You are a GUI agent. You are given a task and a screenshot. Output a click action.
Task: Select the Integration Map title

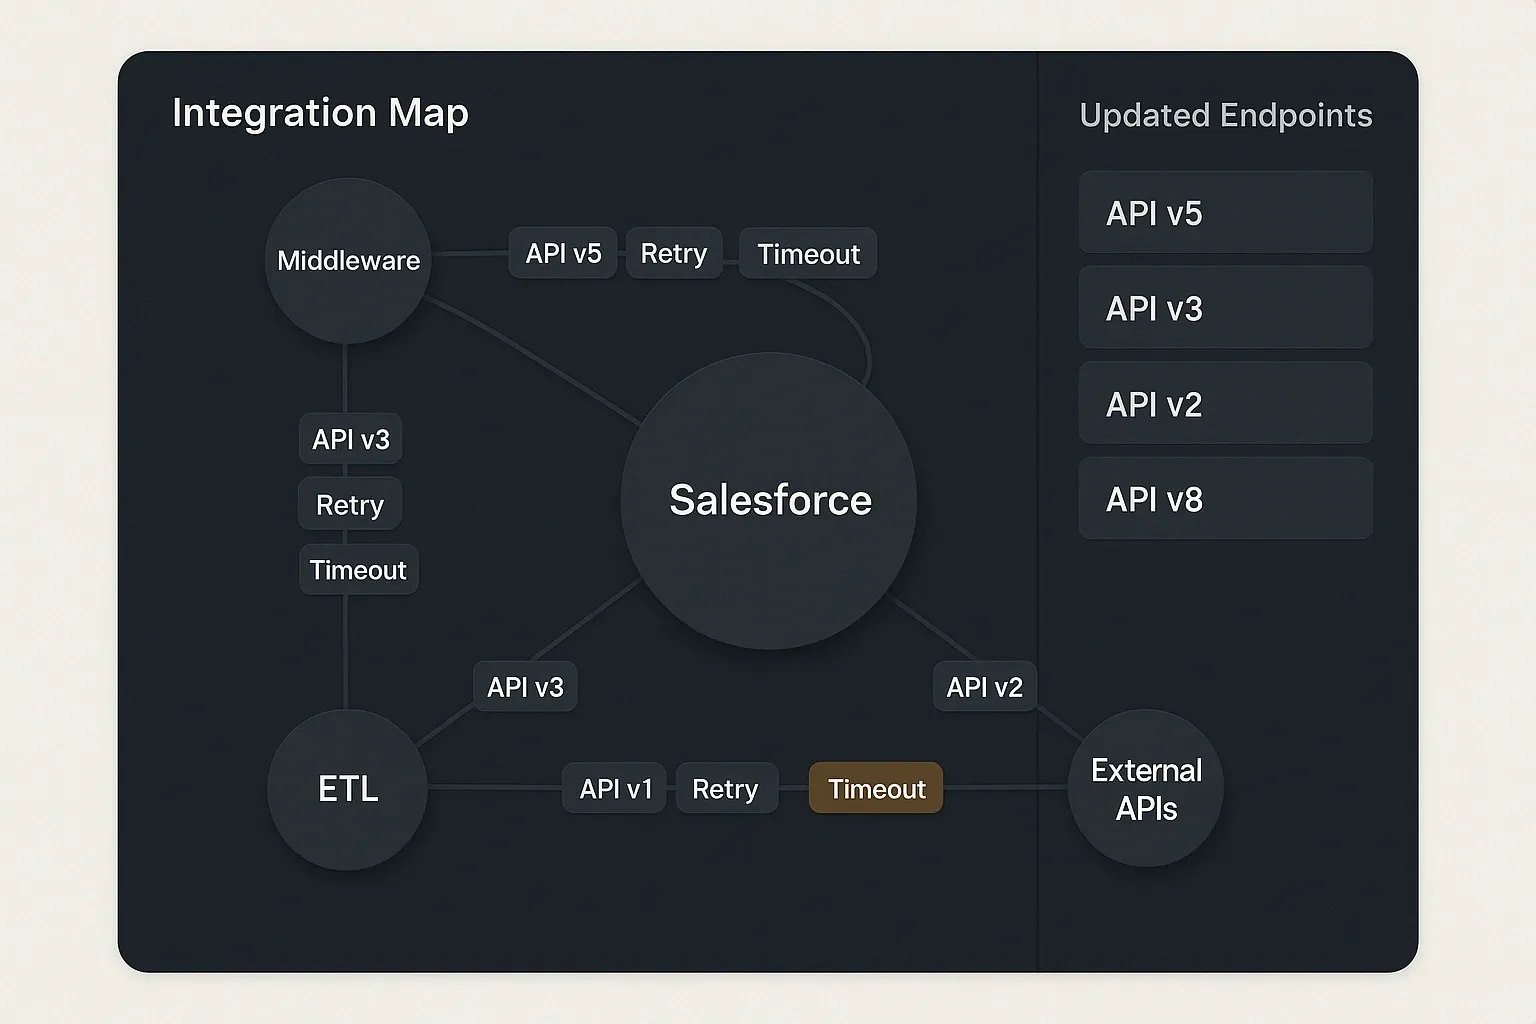click(x=320, y=113)
